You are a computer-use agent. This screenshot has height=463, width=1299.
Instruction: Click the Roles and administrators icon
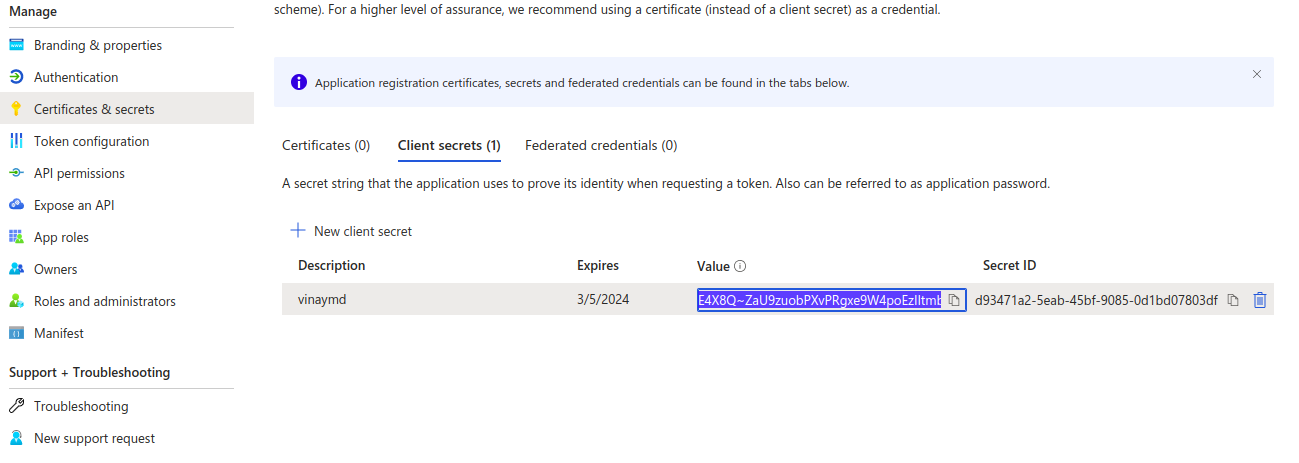pos(16,301)
